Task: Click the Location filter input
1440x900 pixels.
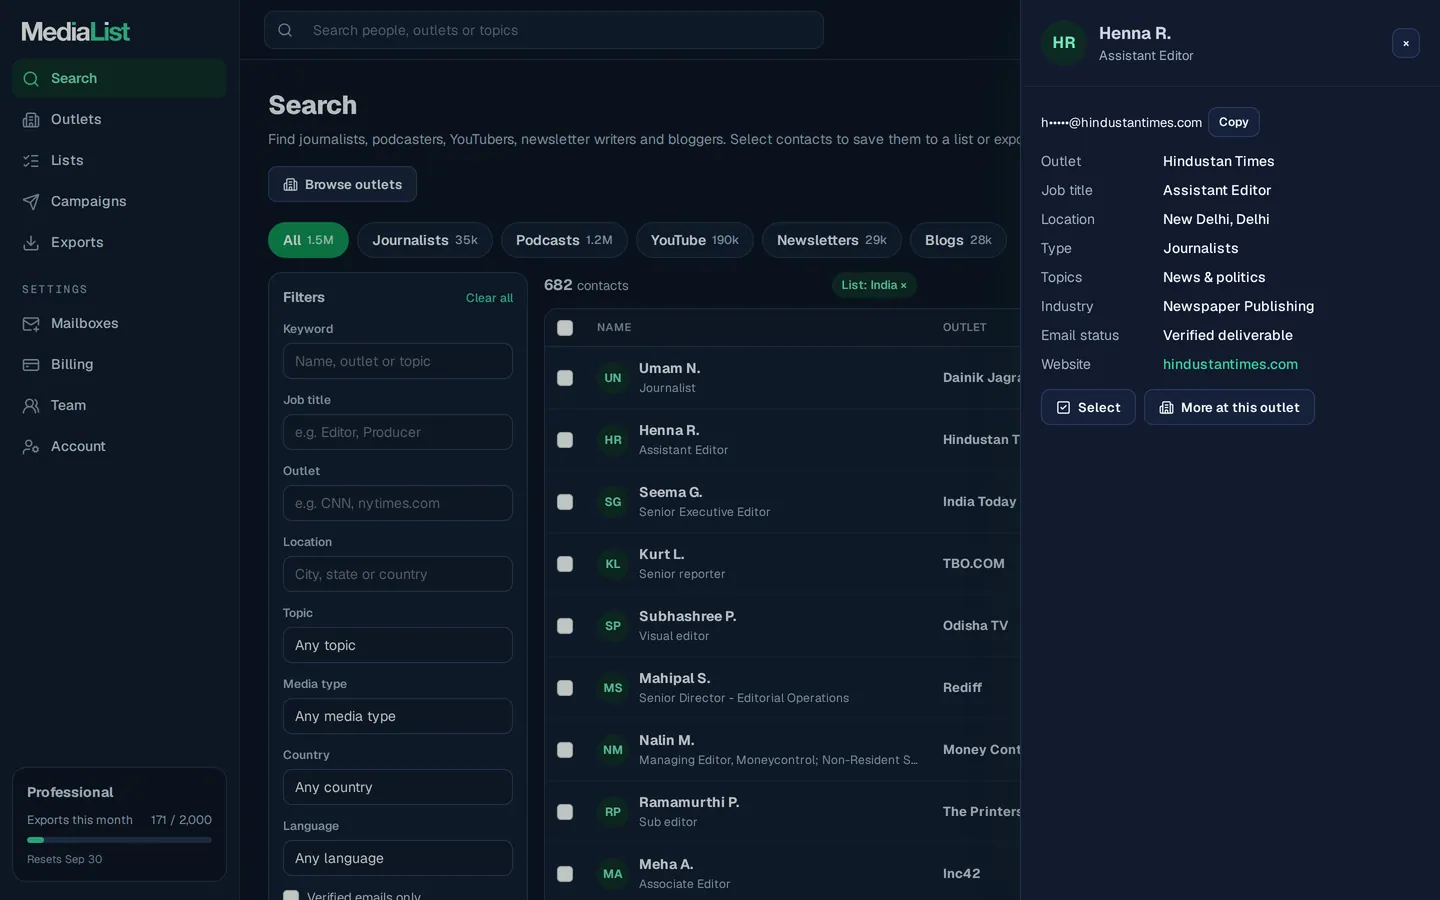Action: 398,574
